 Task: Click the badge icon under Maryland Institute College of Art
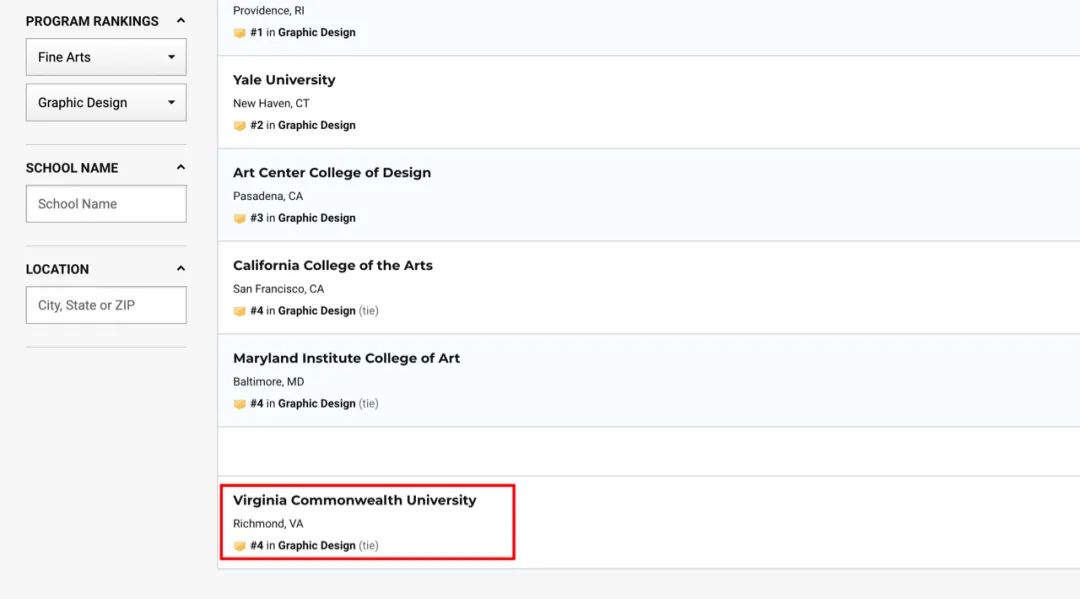[x=239, y=405]
